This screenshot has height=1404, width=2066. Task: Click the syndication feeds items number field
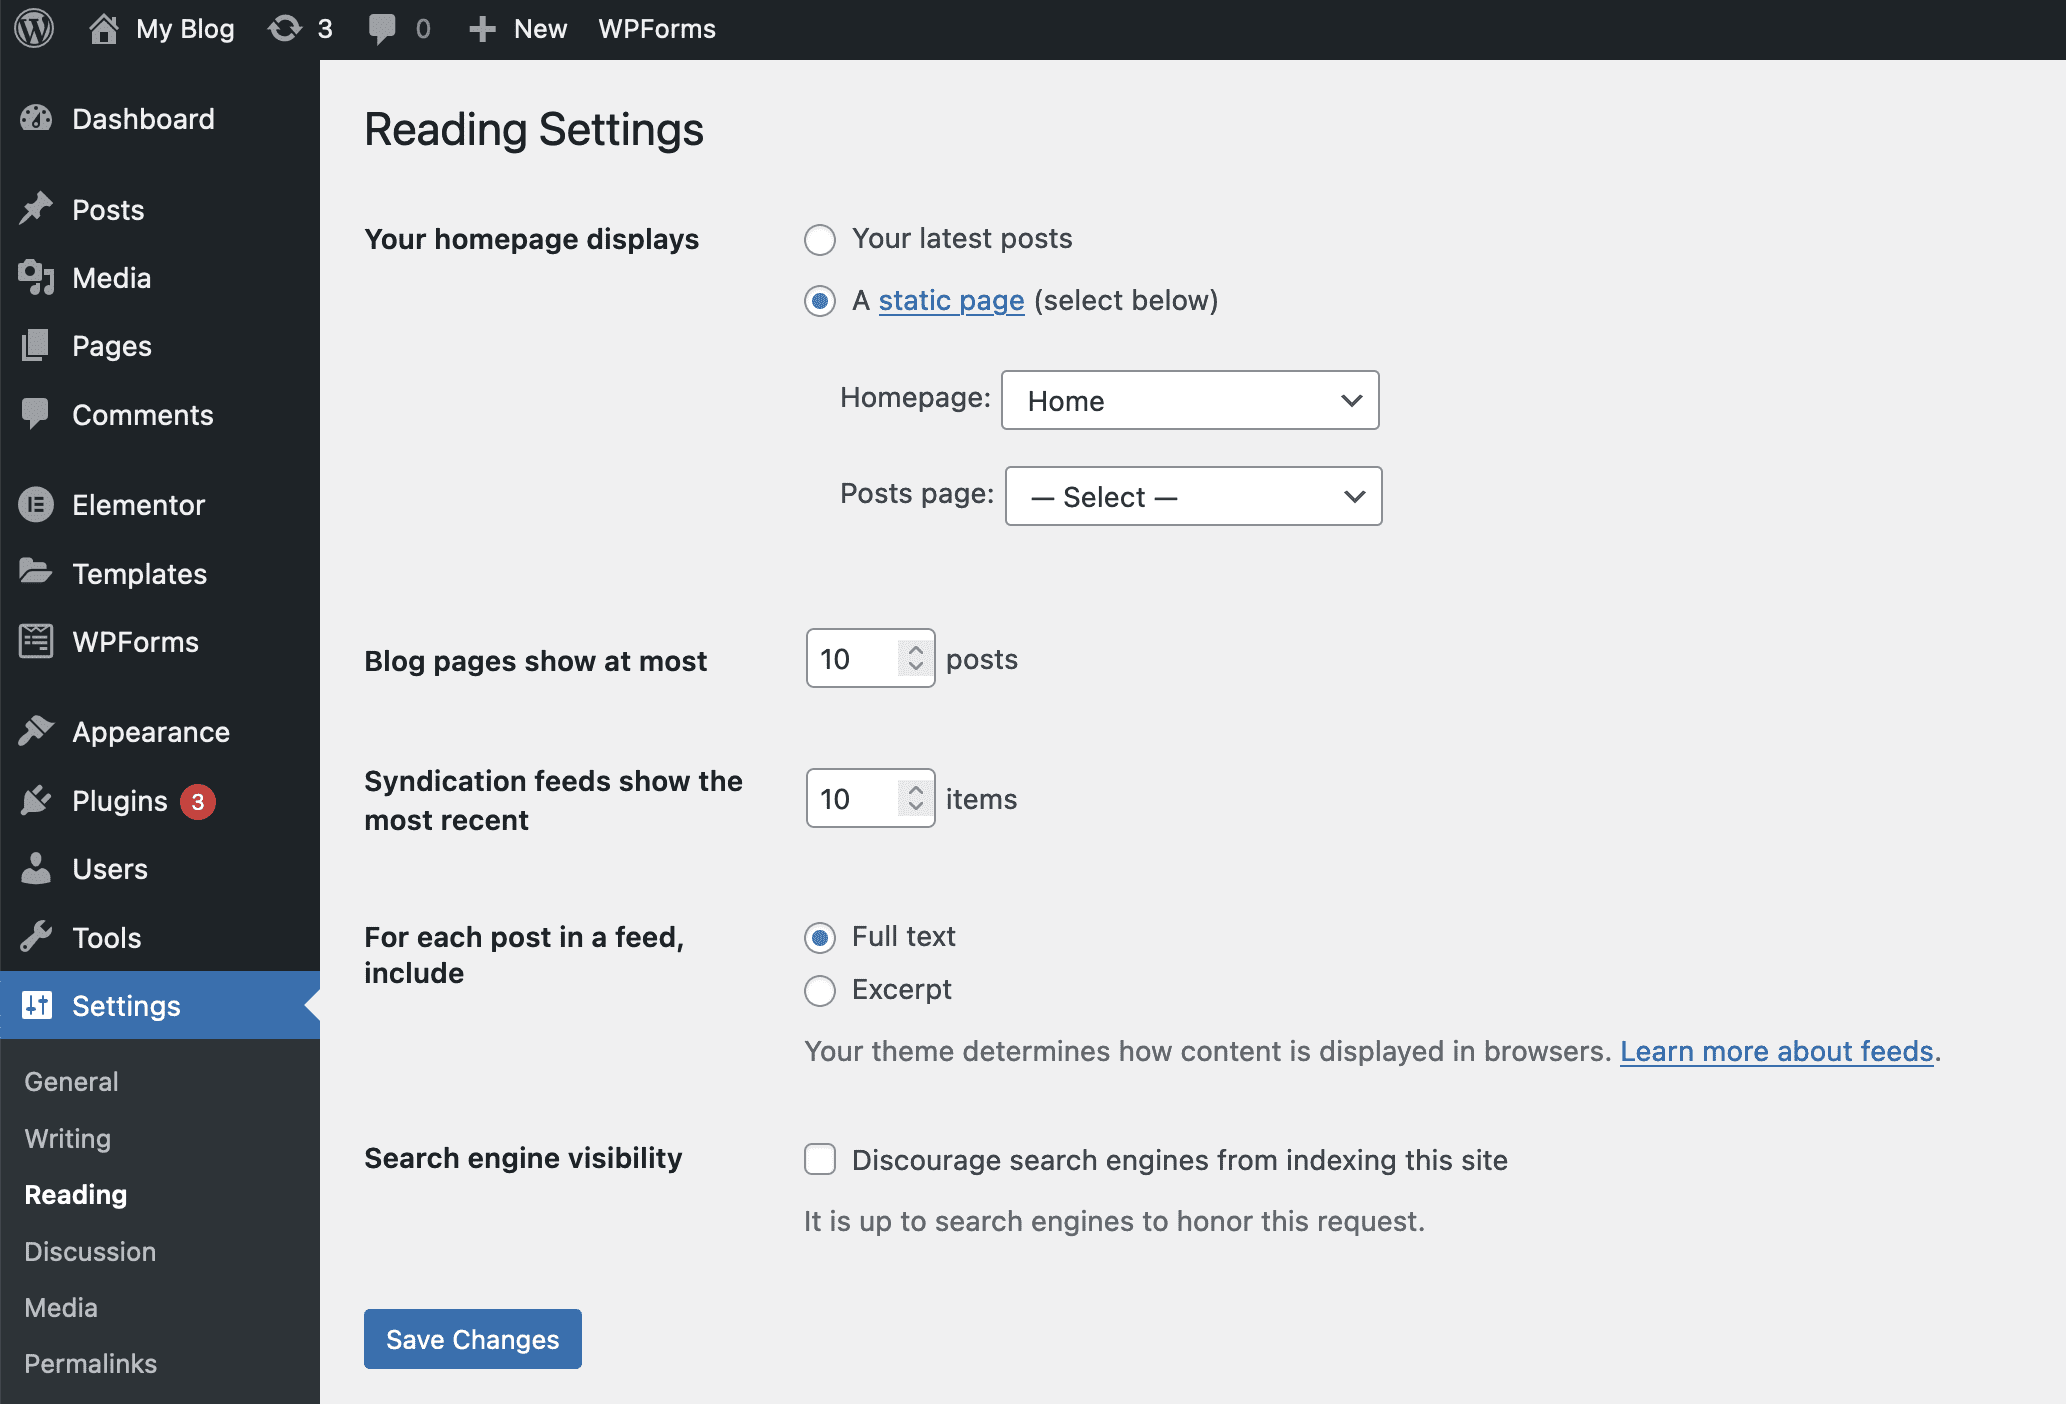click(x=852, y=799)
